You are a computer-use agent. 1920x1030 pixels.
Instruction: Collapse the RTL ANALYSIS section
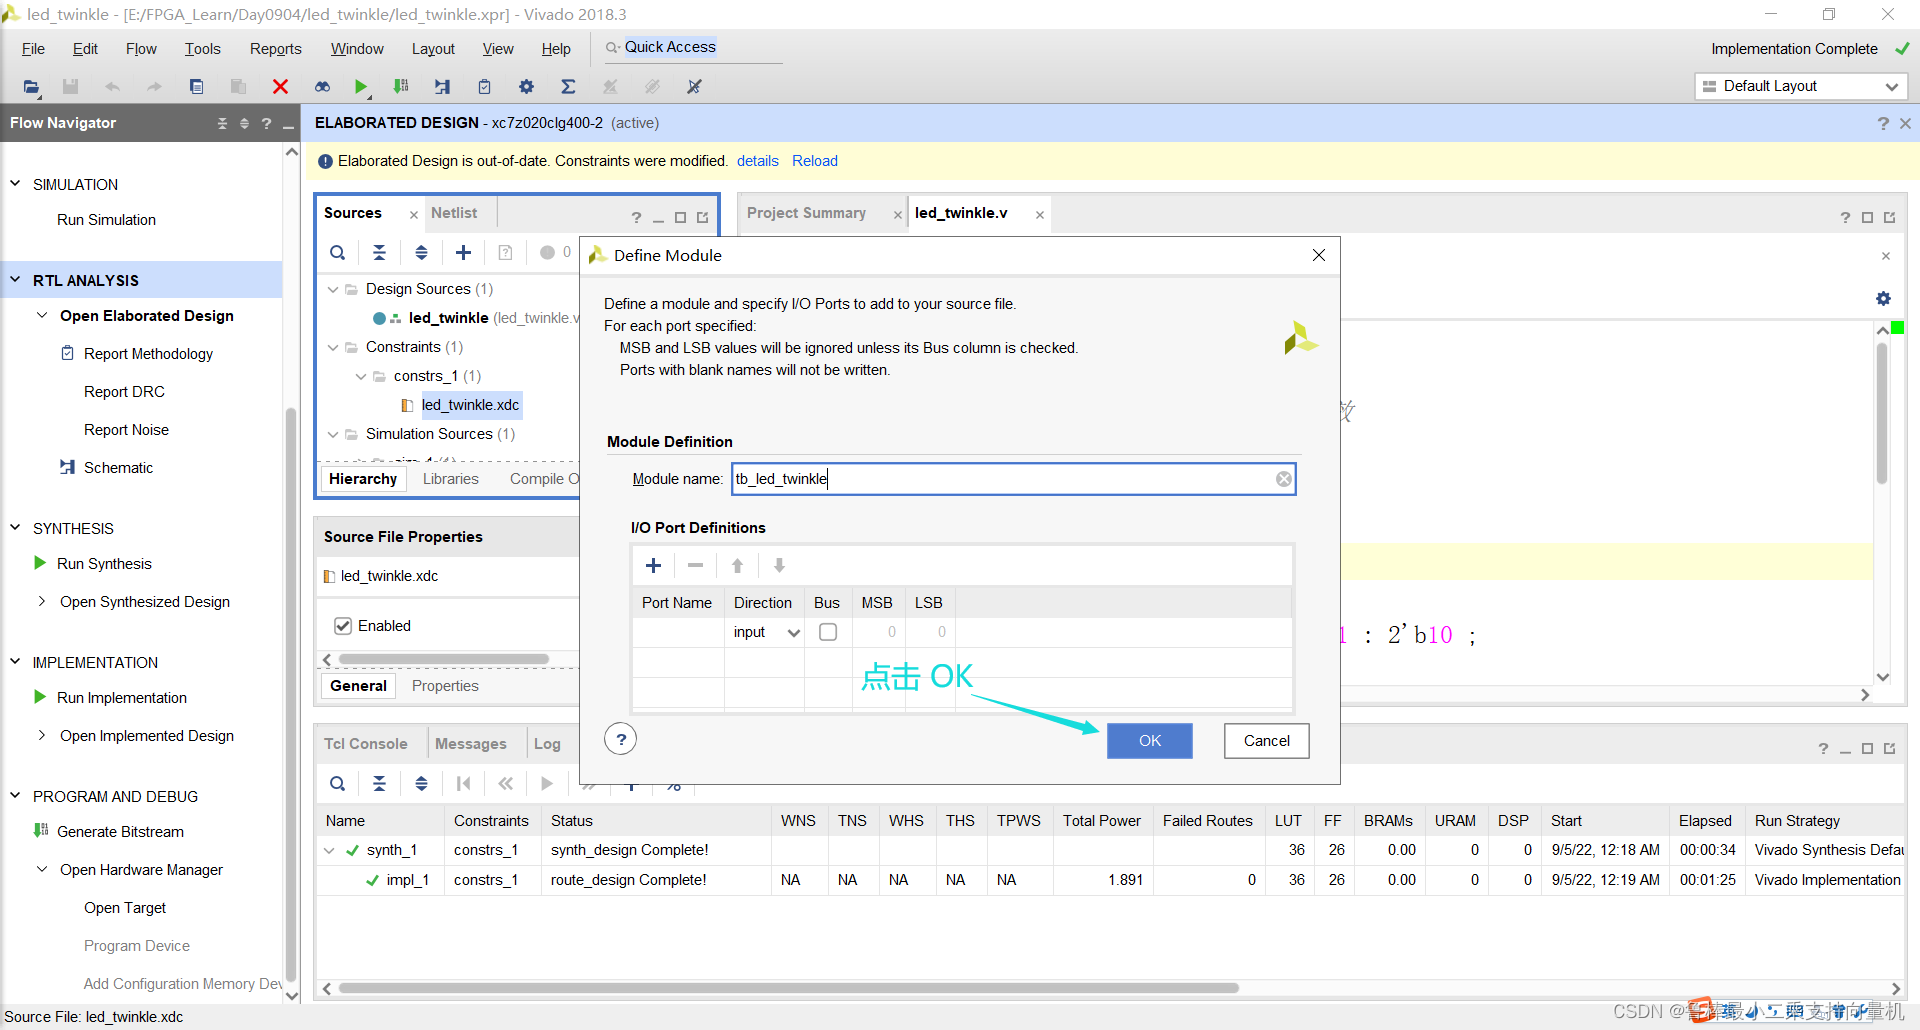15,280
